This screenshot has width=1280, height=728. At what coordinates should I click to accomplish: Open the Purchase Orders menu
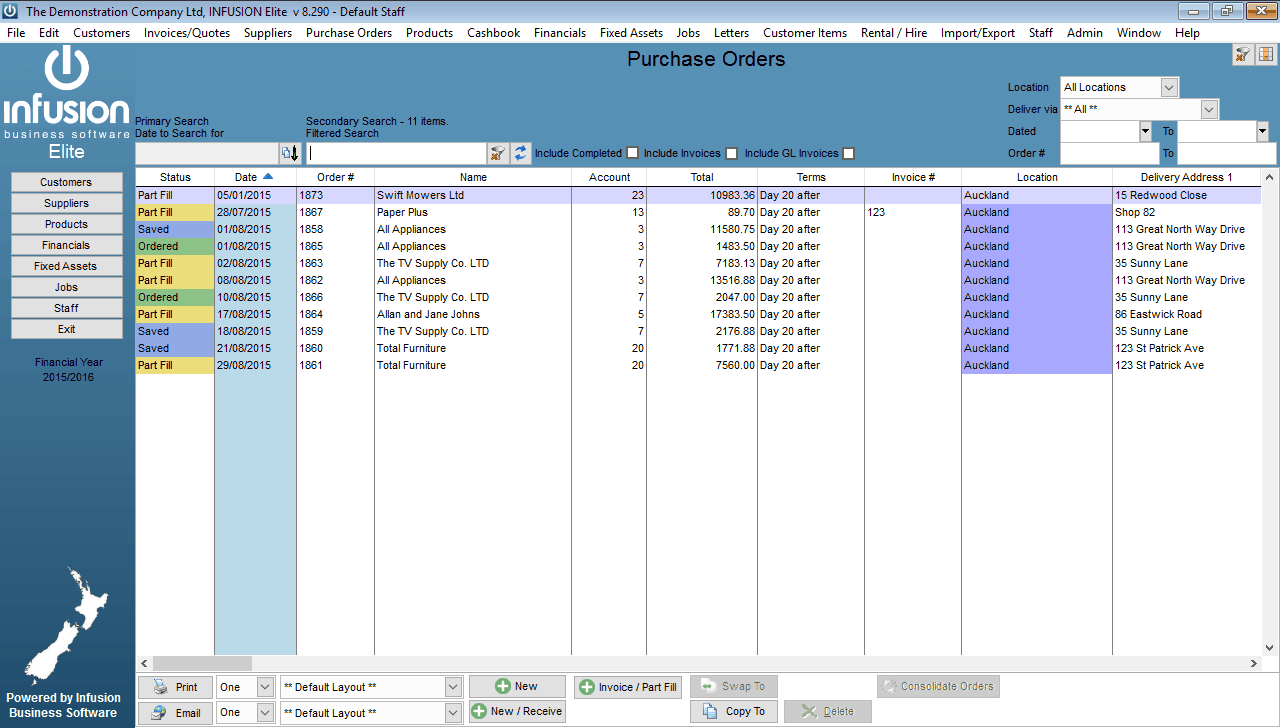pos(349,32)
